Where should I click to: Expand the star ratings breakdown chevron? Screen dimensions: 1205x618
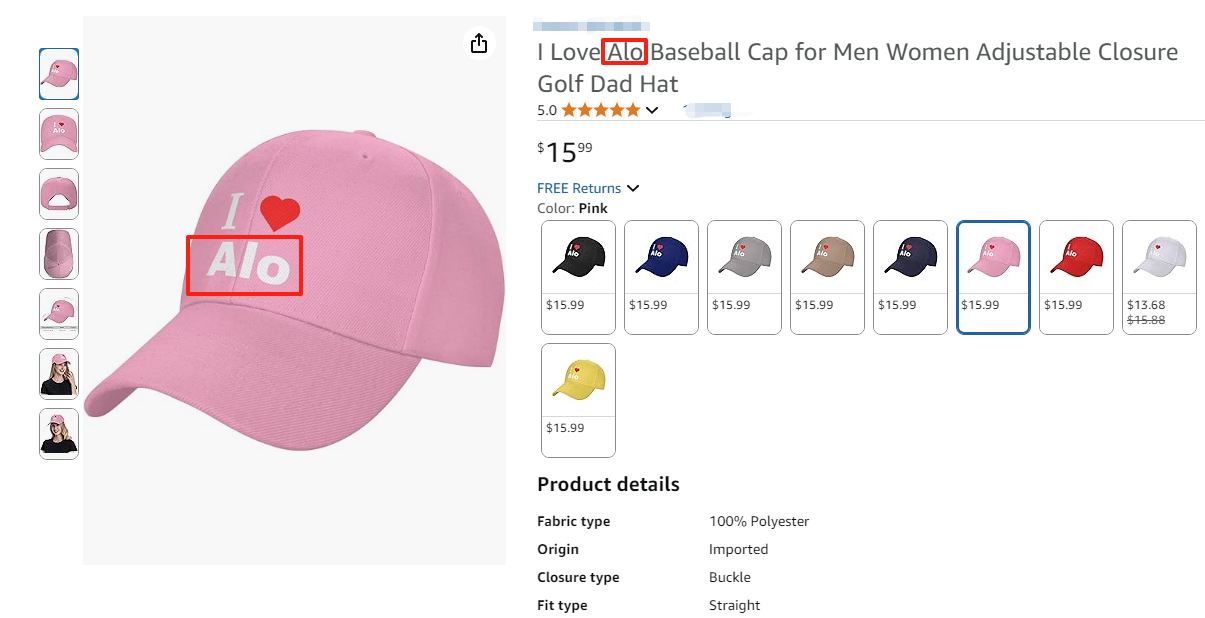(652, 110)
